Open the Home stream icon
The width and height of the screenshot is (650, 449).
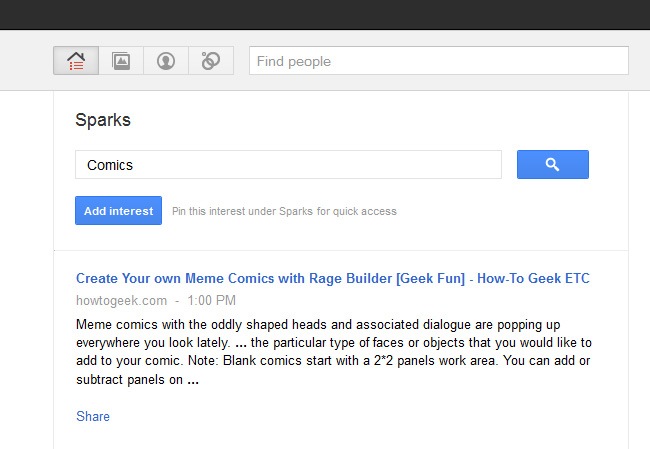point(76,61)
